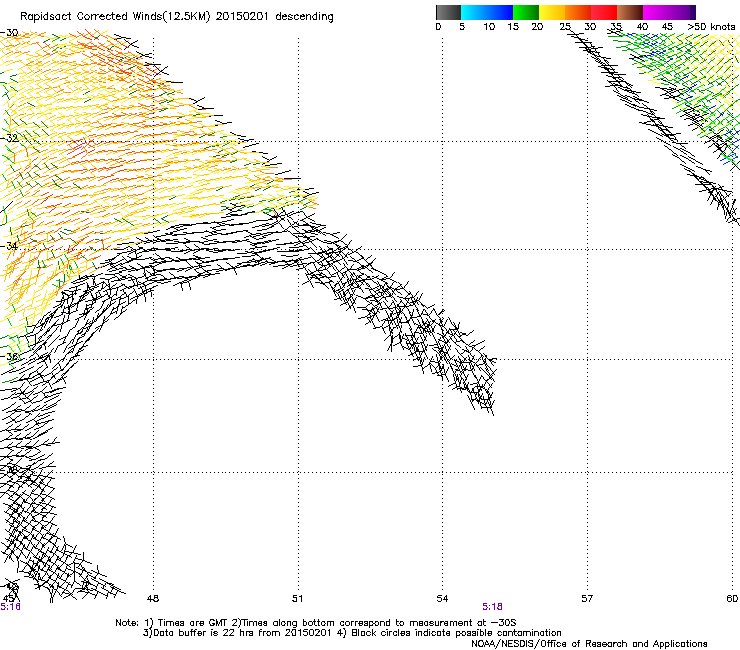Click the '20150201 descending' date text in title
The width and height of the screenshot is (740, 650).
(275, 17)
